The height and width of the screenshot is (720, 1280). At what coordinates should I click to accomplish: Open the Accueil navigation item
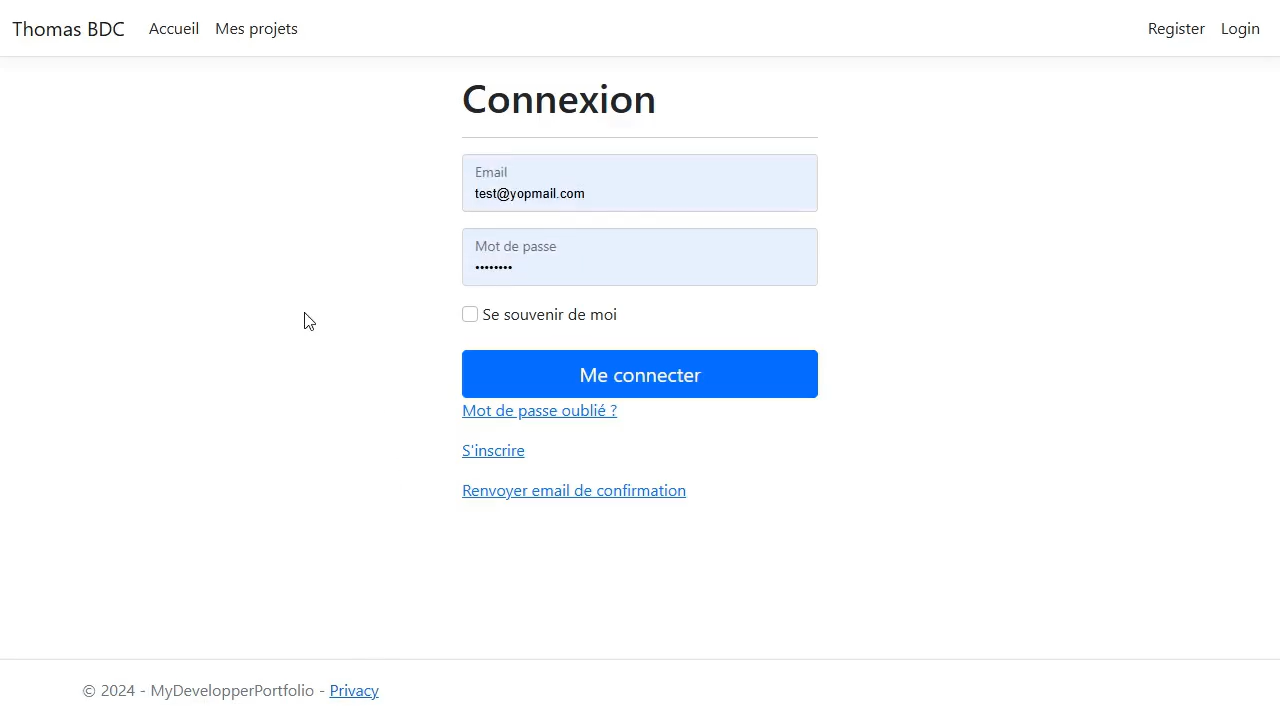[173, 29]
